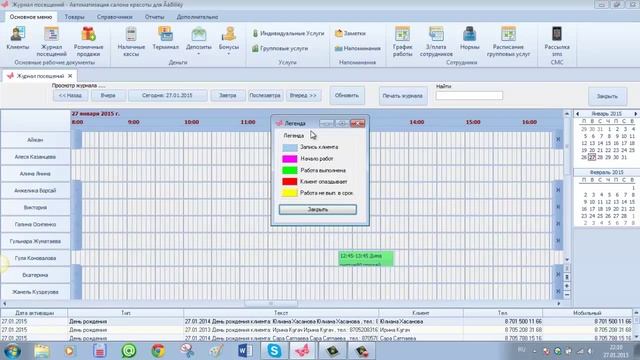Click the Дата активации column header

34,313
